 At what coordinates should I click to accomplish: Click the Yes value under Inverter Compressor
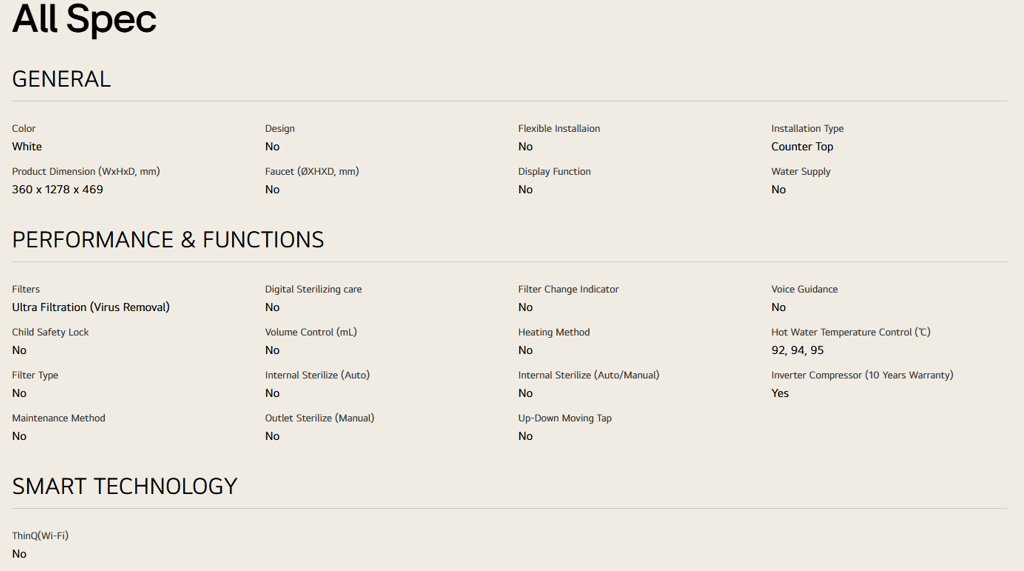click(780, 393)
